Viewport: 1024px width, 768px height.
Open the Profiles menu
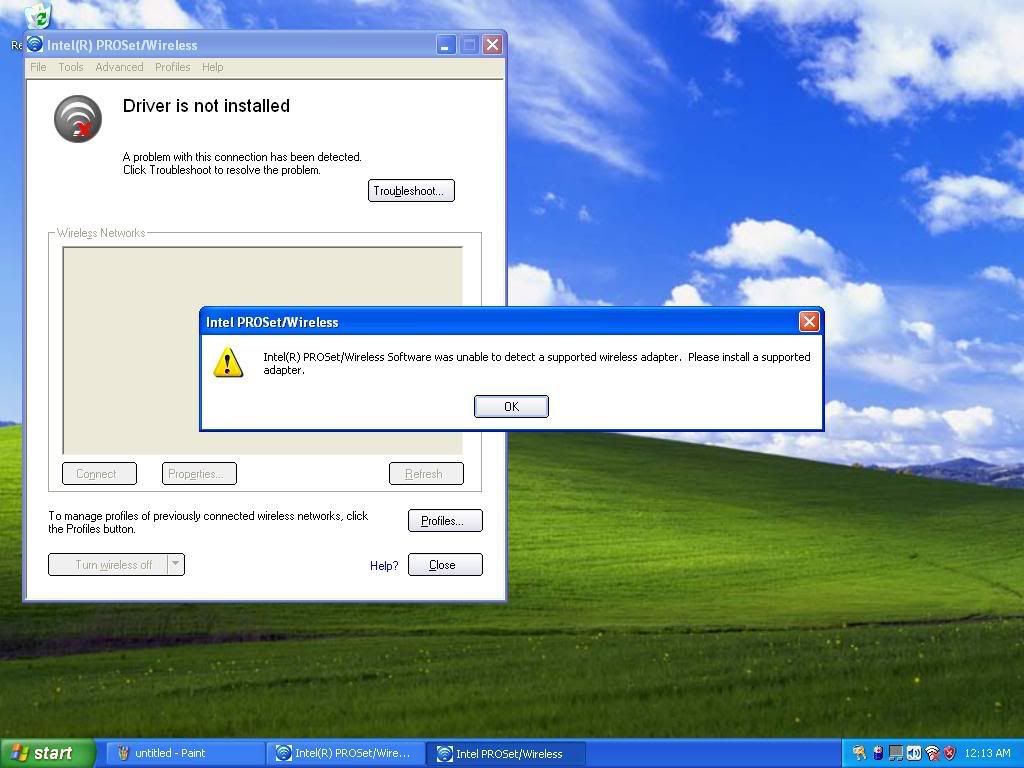[x=172, y=67]
